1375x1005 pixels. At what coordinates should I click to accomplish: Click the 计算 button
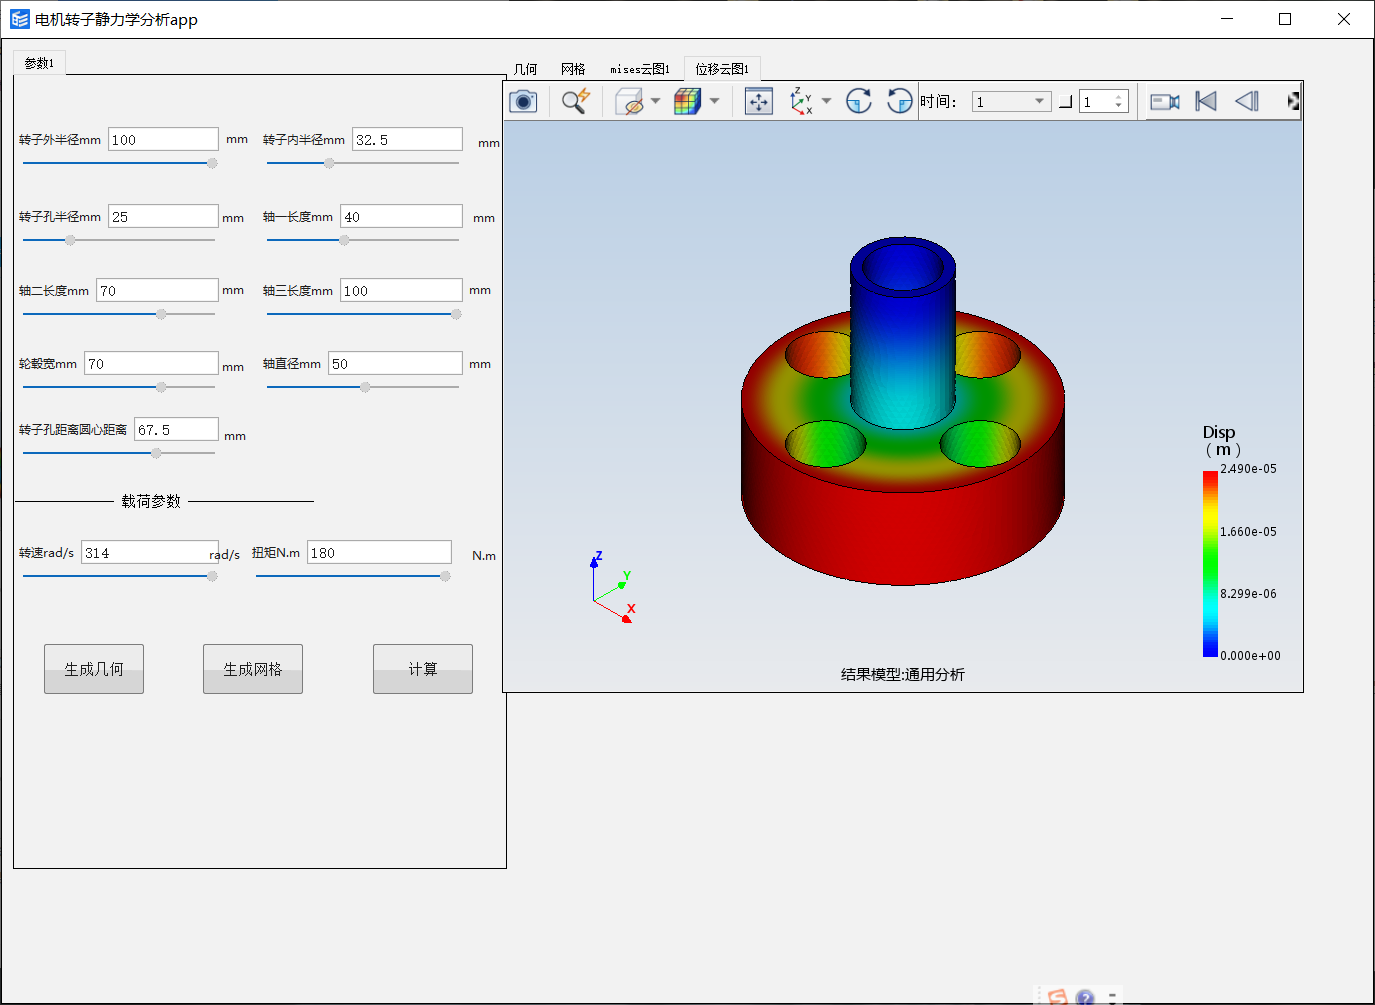423,669
